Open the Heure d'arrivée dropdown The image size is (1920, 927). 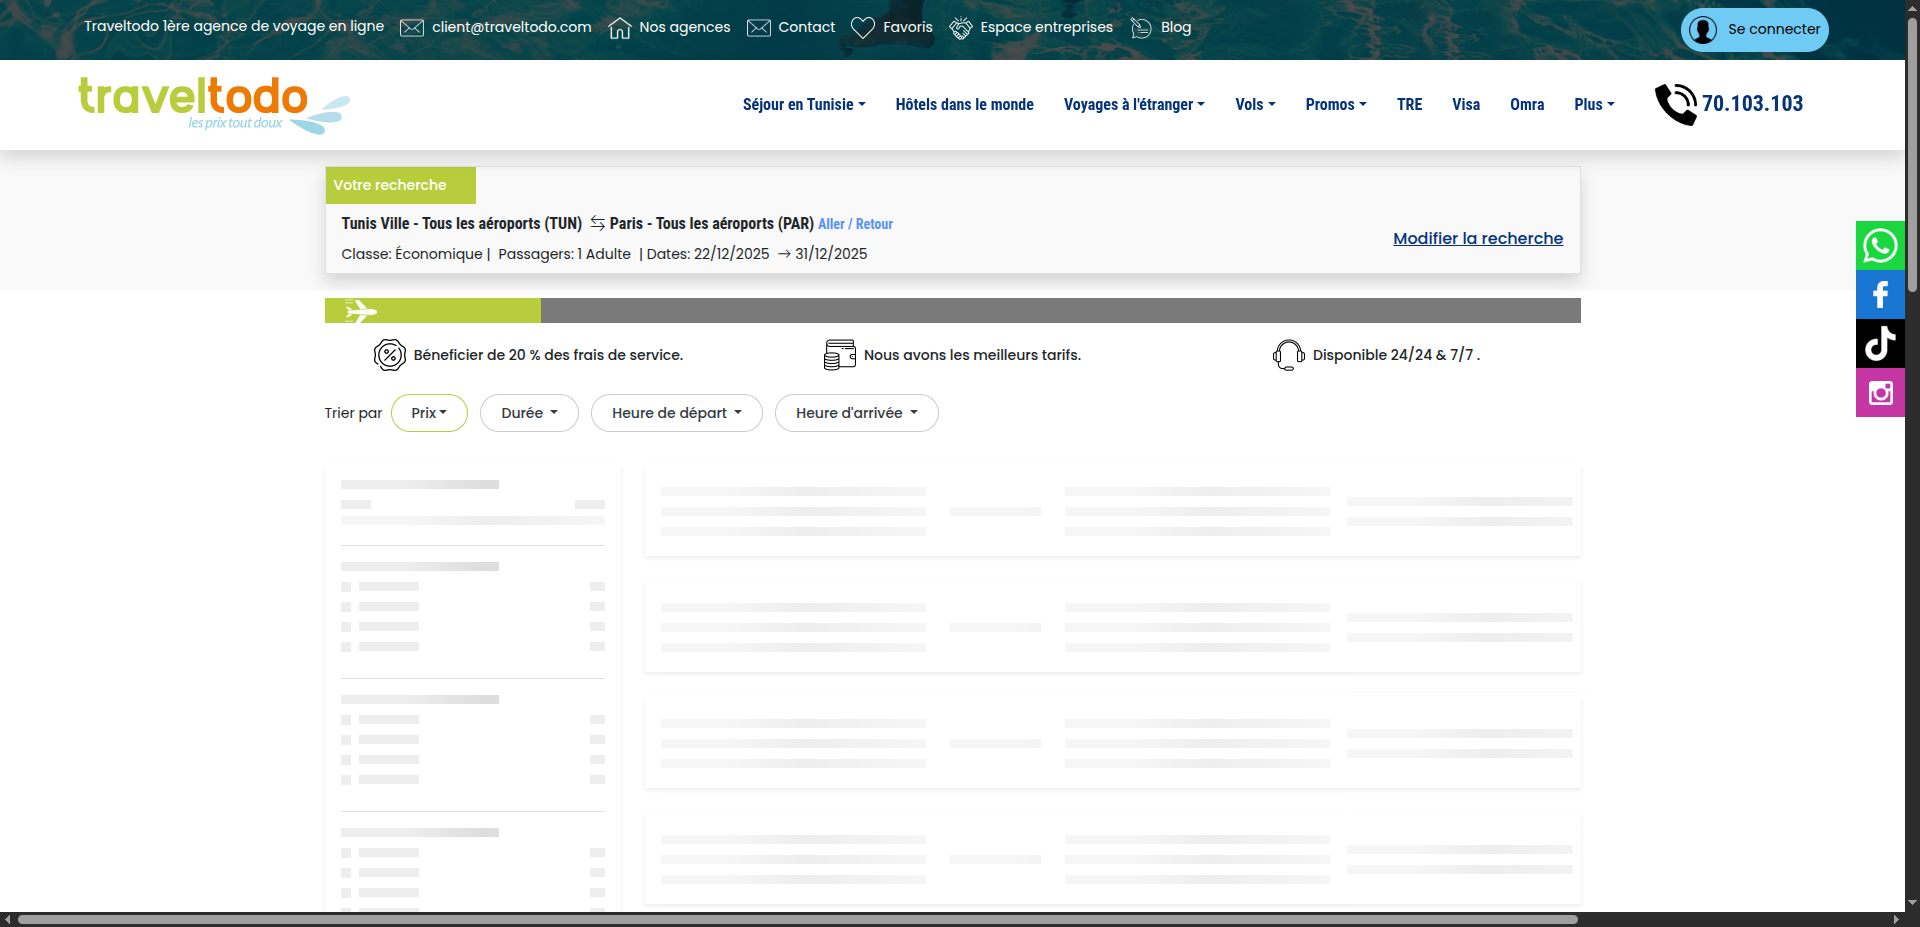pyautogui.click(x=856, y=413)
